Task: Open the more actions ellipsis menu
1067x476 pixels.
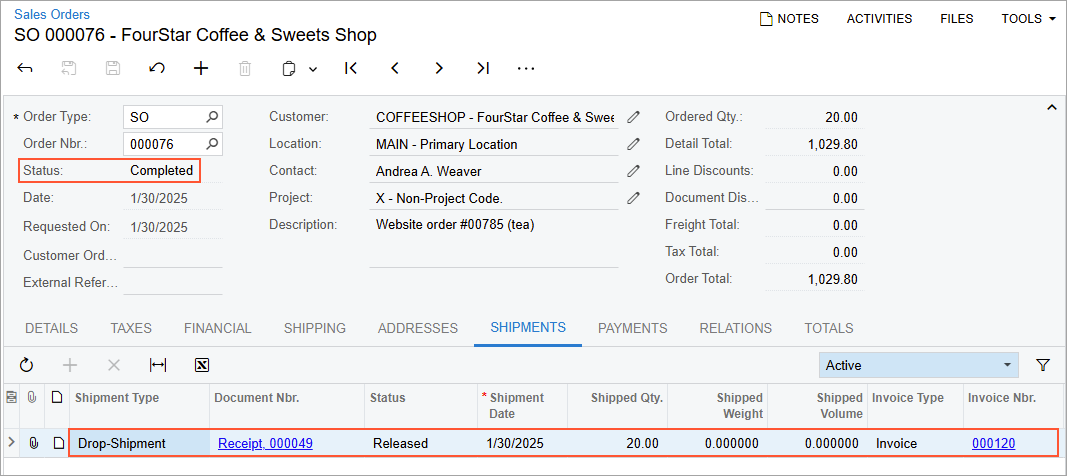Action: (526, 68)
